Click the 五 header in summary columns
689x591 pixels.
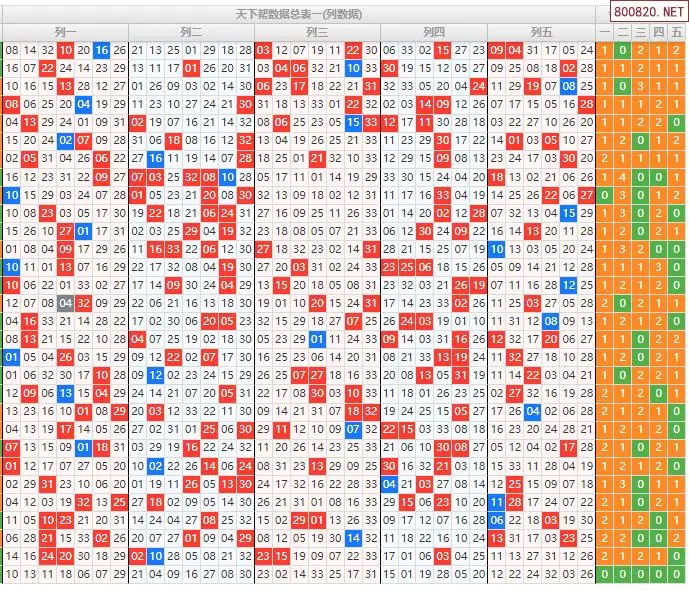pos(677,32)
